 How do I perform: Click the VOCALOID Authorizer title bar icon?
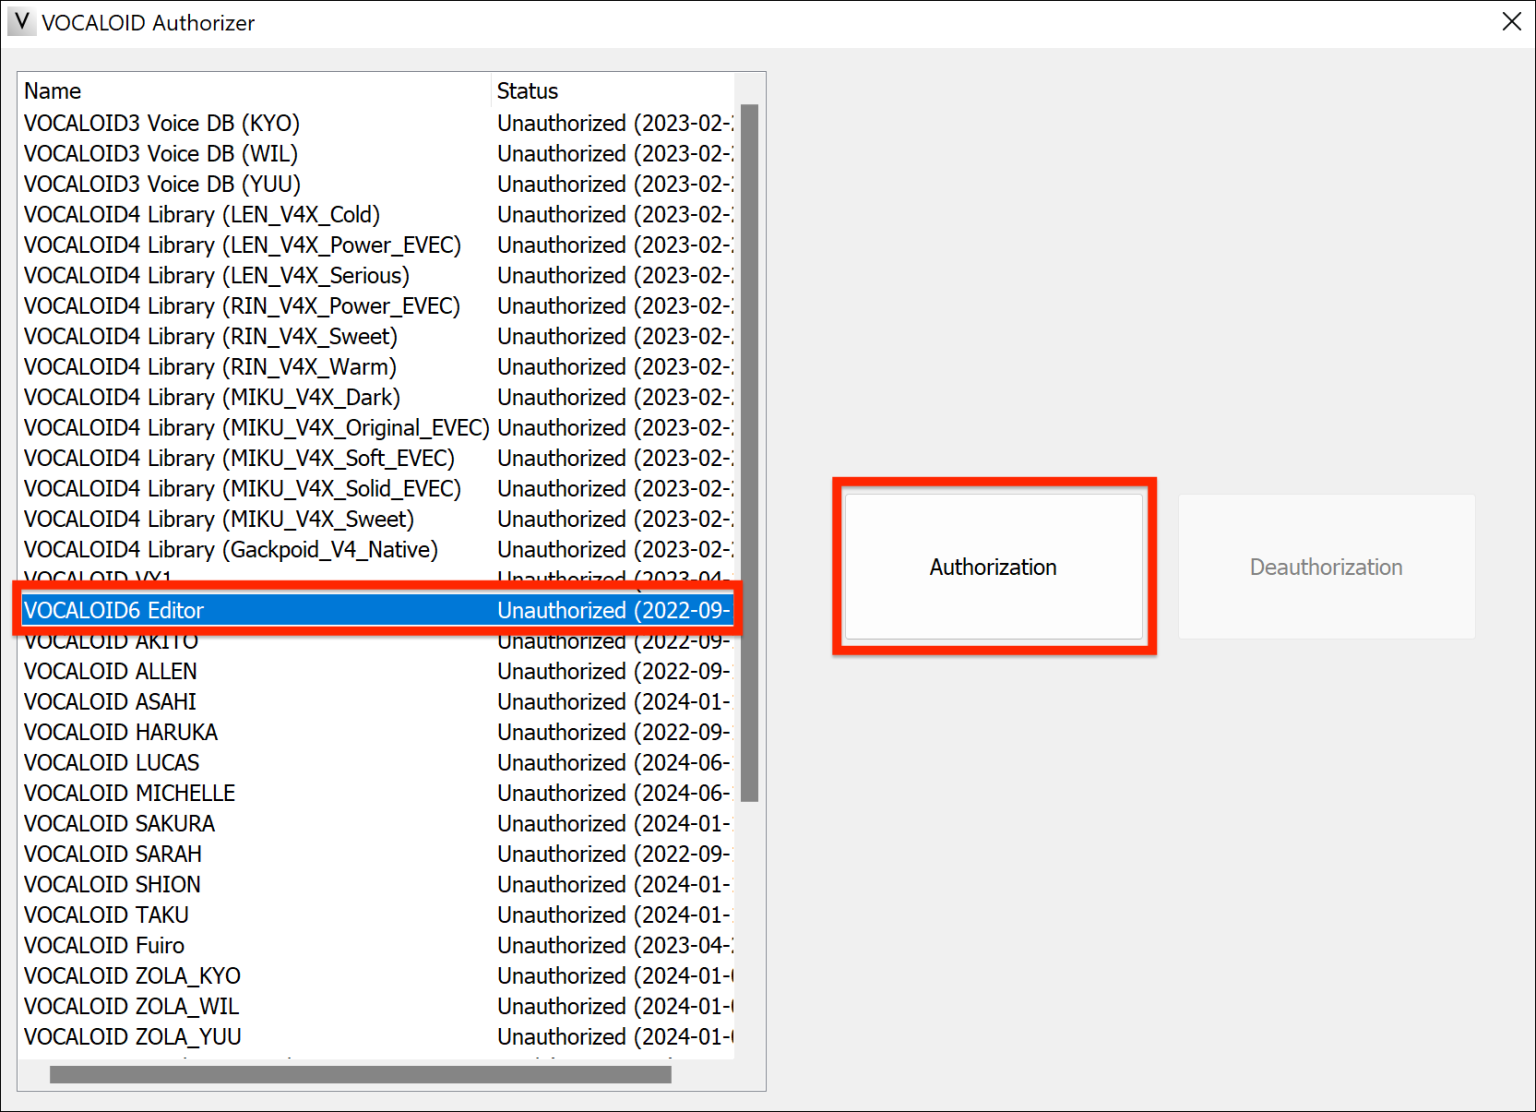[20, 22]
